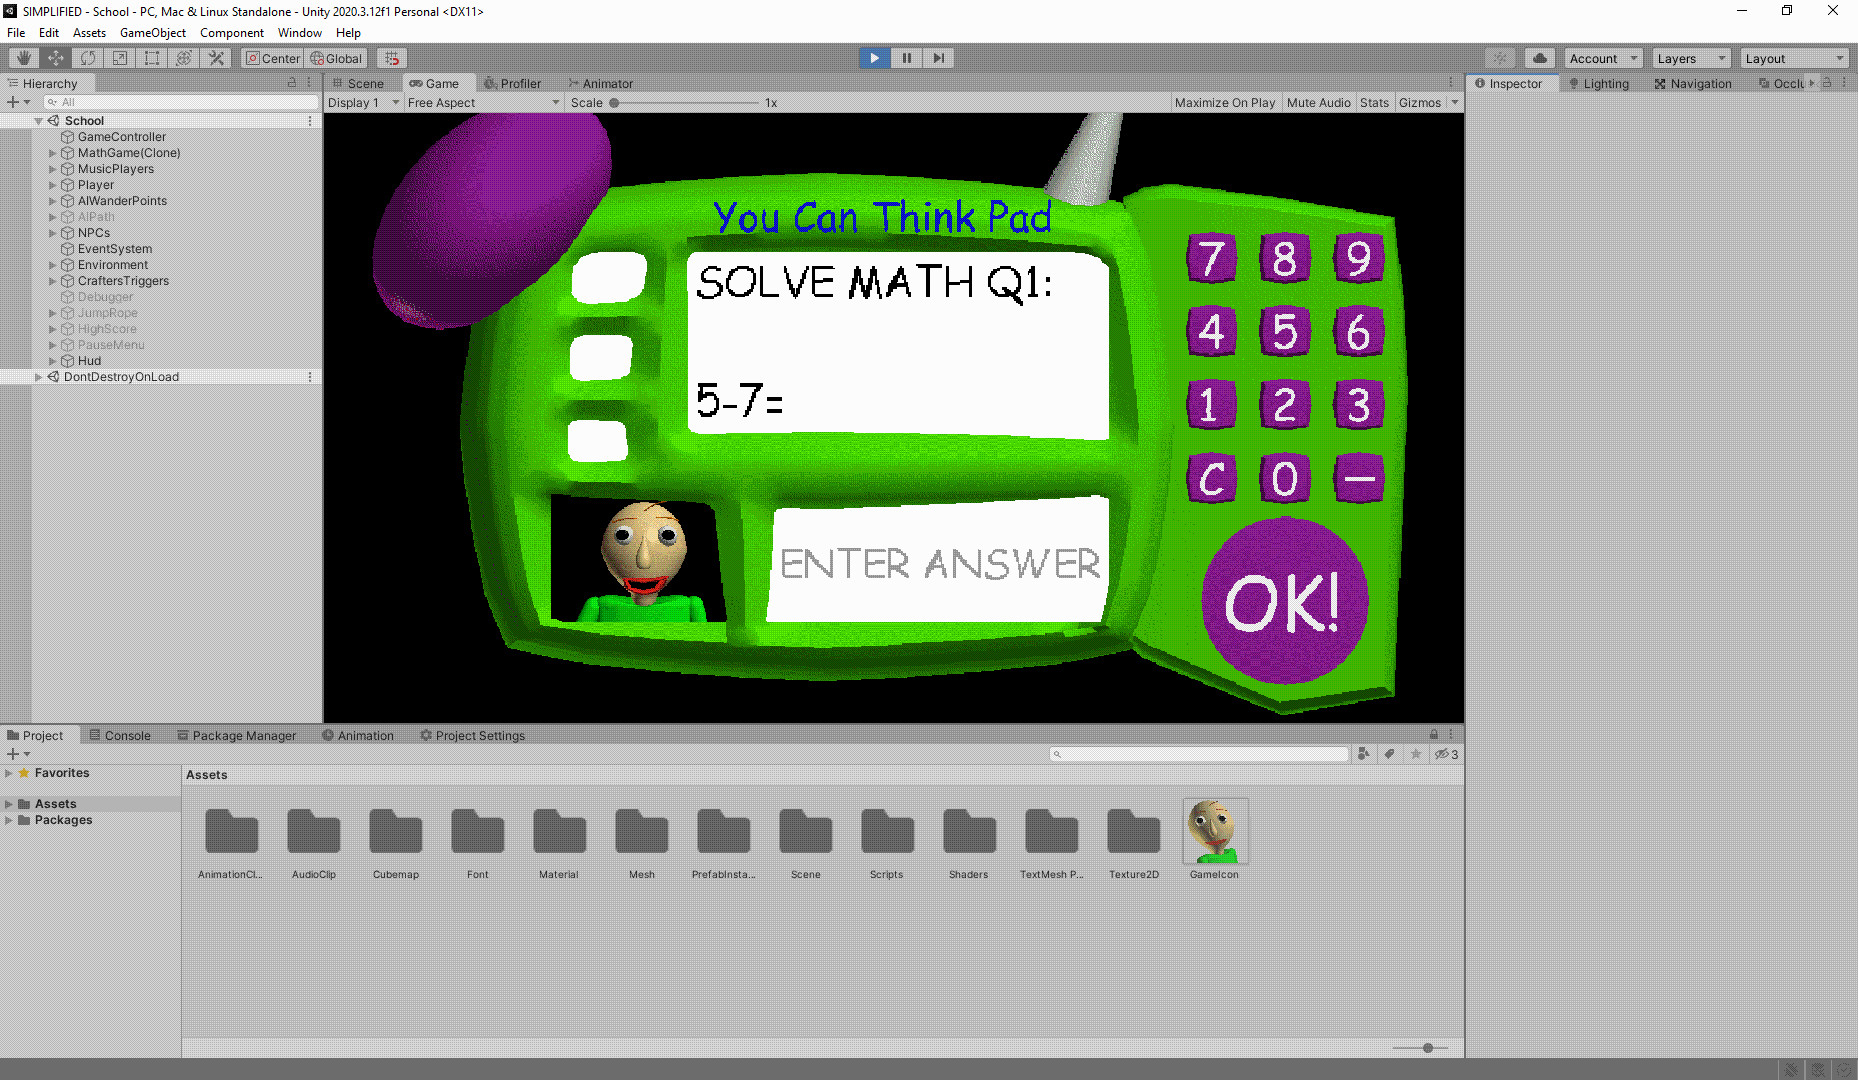Open the Window menu

tap(300, 33)
